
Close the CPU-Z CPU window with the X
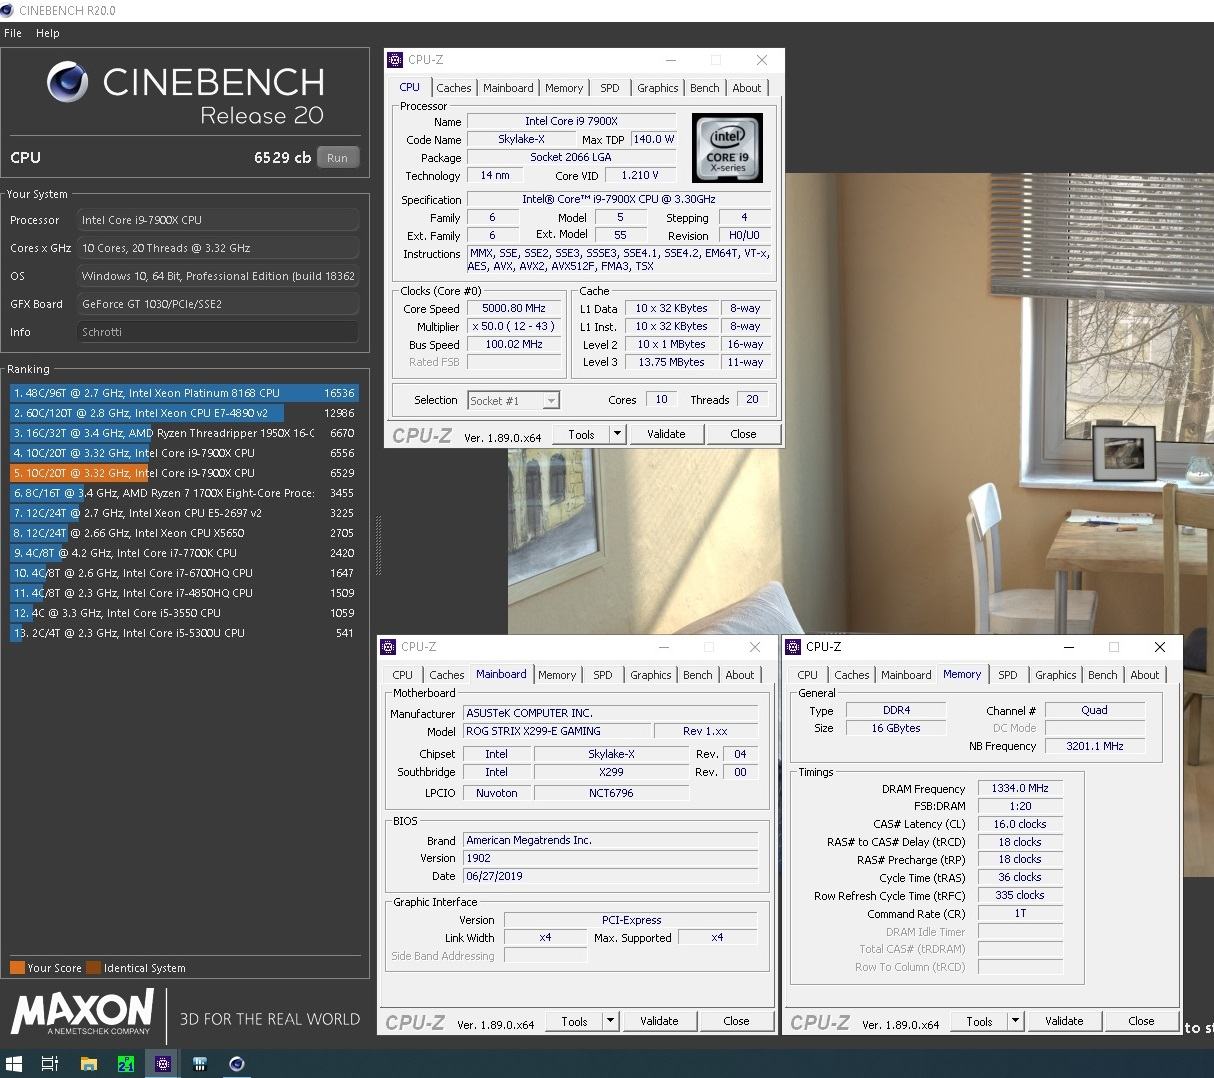tap(762, 60)
